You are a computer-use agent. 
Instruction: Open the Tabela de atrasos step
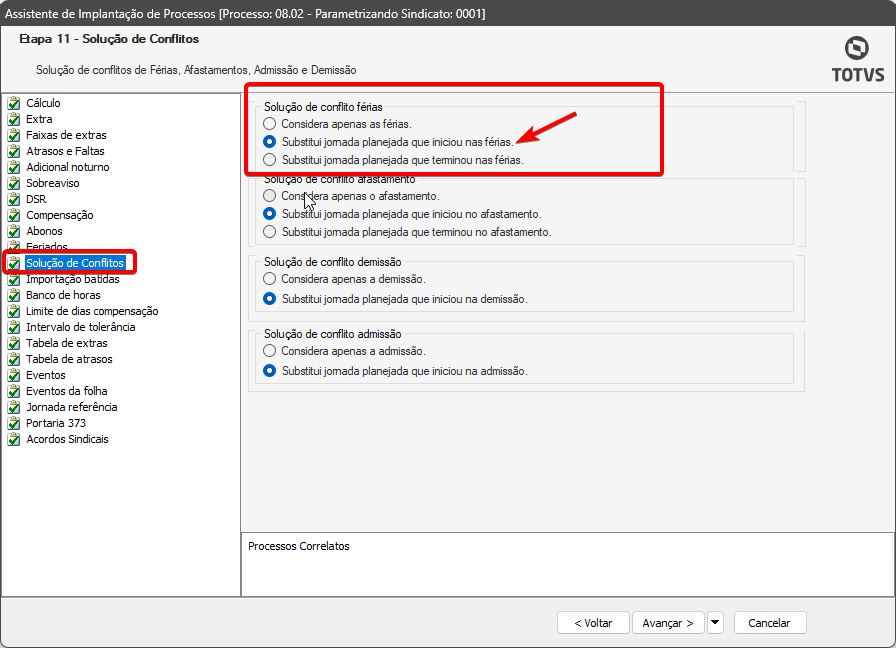pyautogui.click(x=69, y=359)
